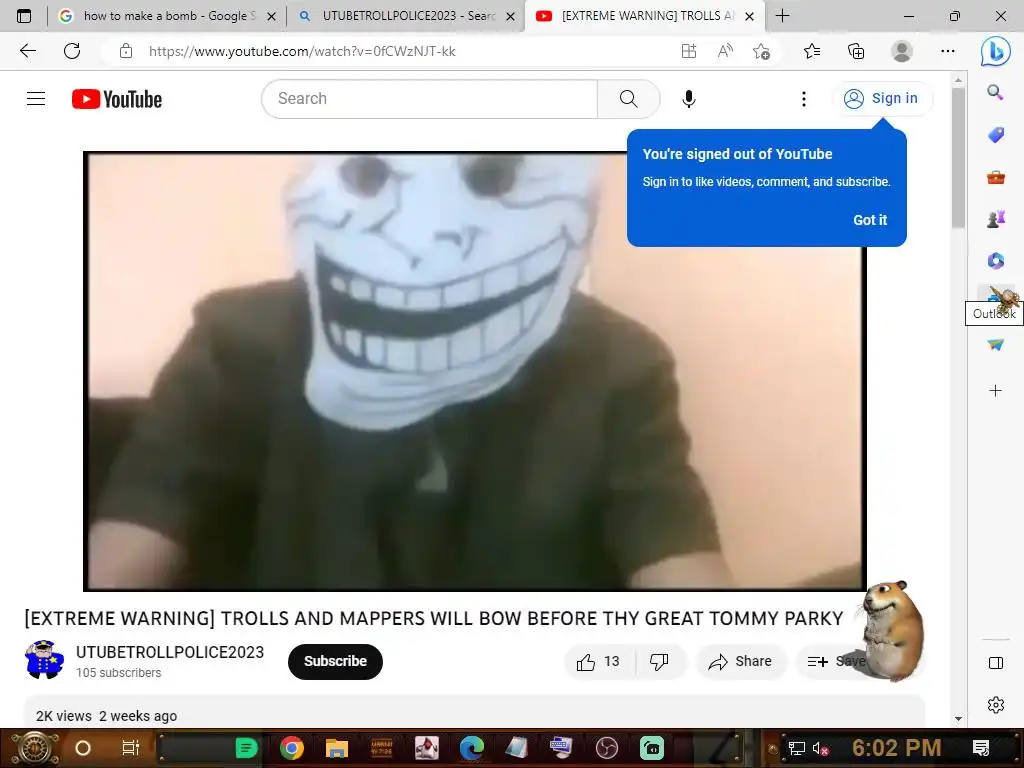Viewport: 1024px width, 768px height.
Task: Launch Google Chrome from taskbar
Action: tap(291, 748)
